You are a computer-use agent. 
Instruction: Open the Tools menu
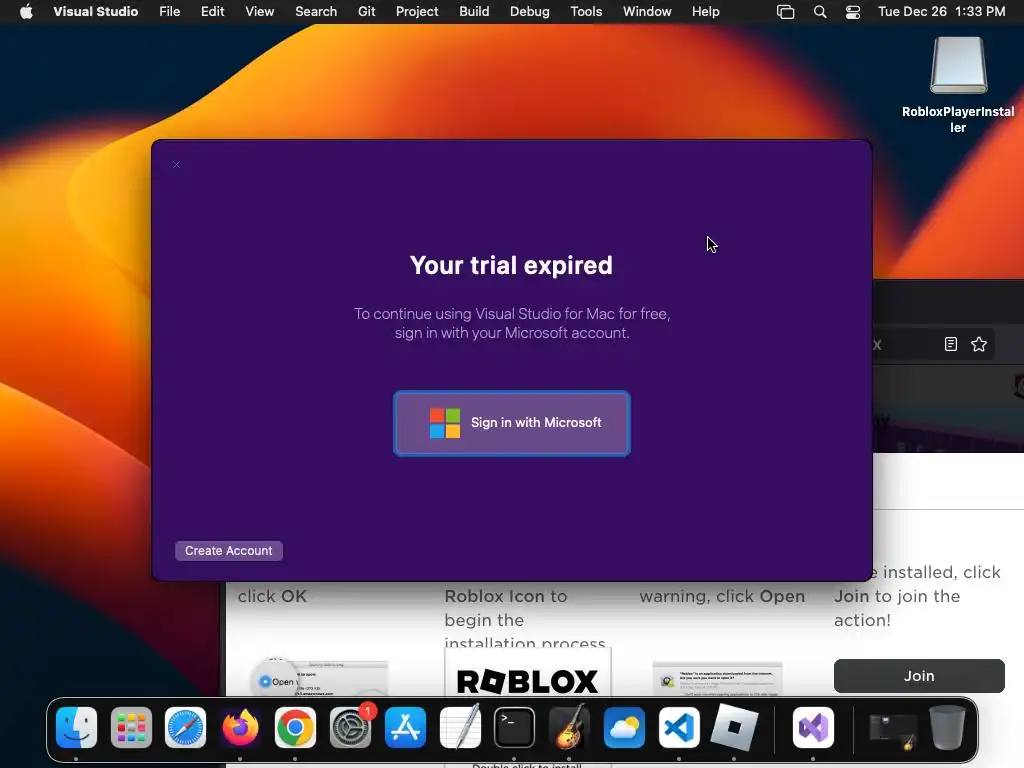pos(586,11)
